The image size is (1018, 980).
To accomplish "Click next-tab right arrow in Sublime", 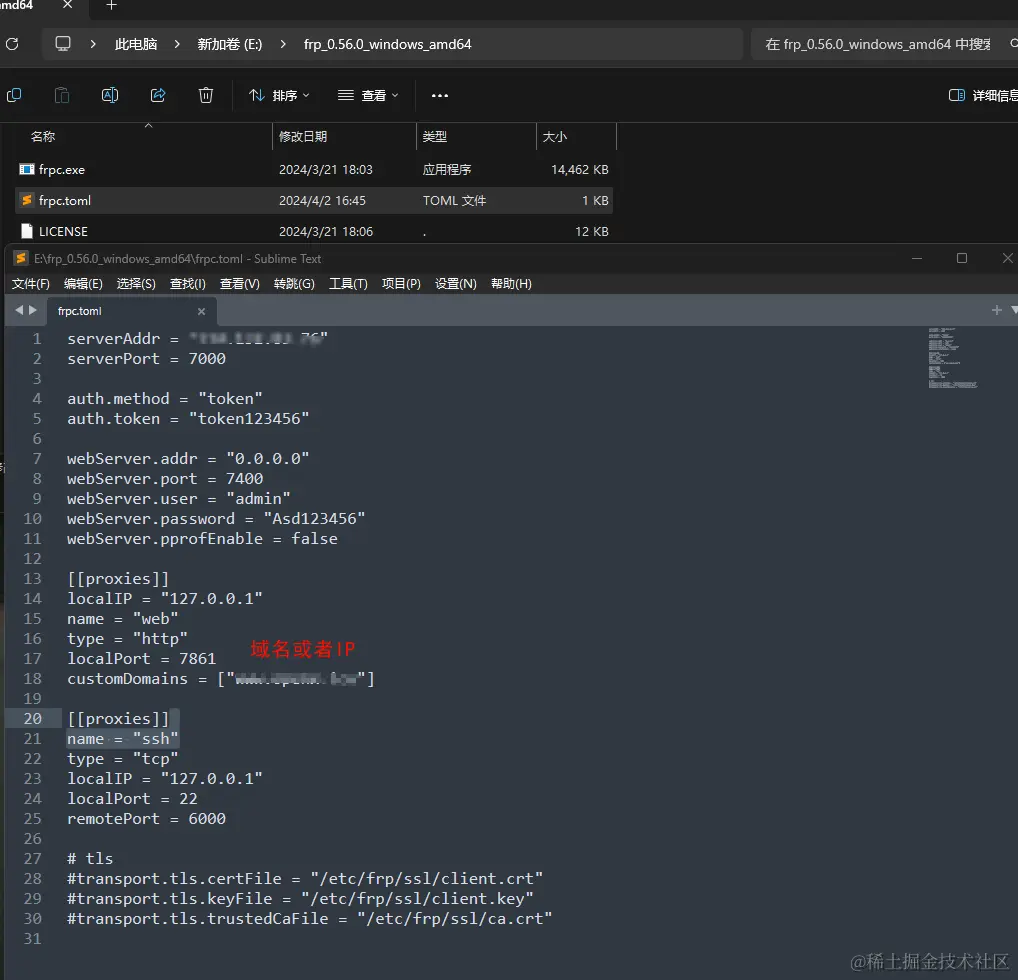I will [x=32, y=310].
